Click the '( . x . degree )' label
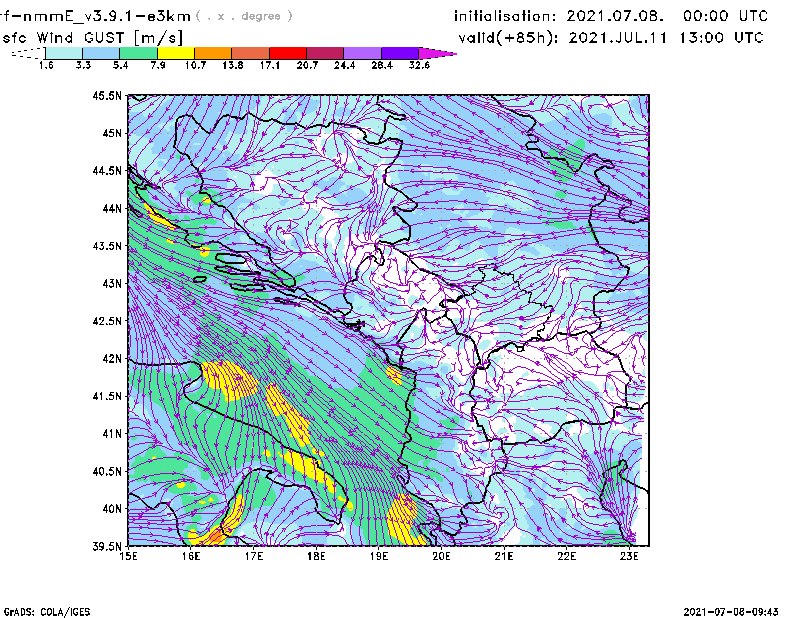Image resolution: width=800 pixels, height=618 pixels. point(244,16)
